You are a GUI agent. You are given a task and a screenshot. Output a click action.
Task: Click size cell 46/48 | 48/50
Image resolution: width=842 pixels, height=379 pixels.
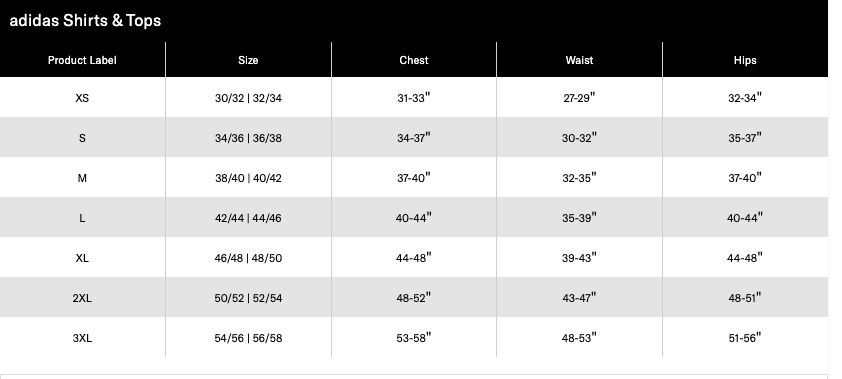248,258
